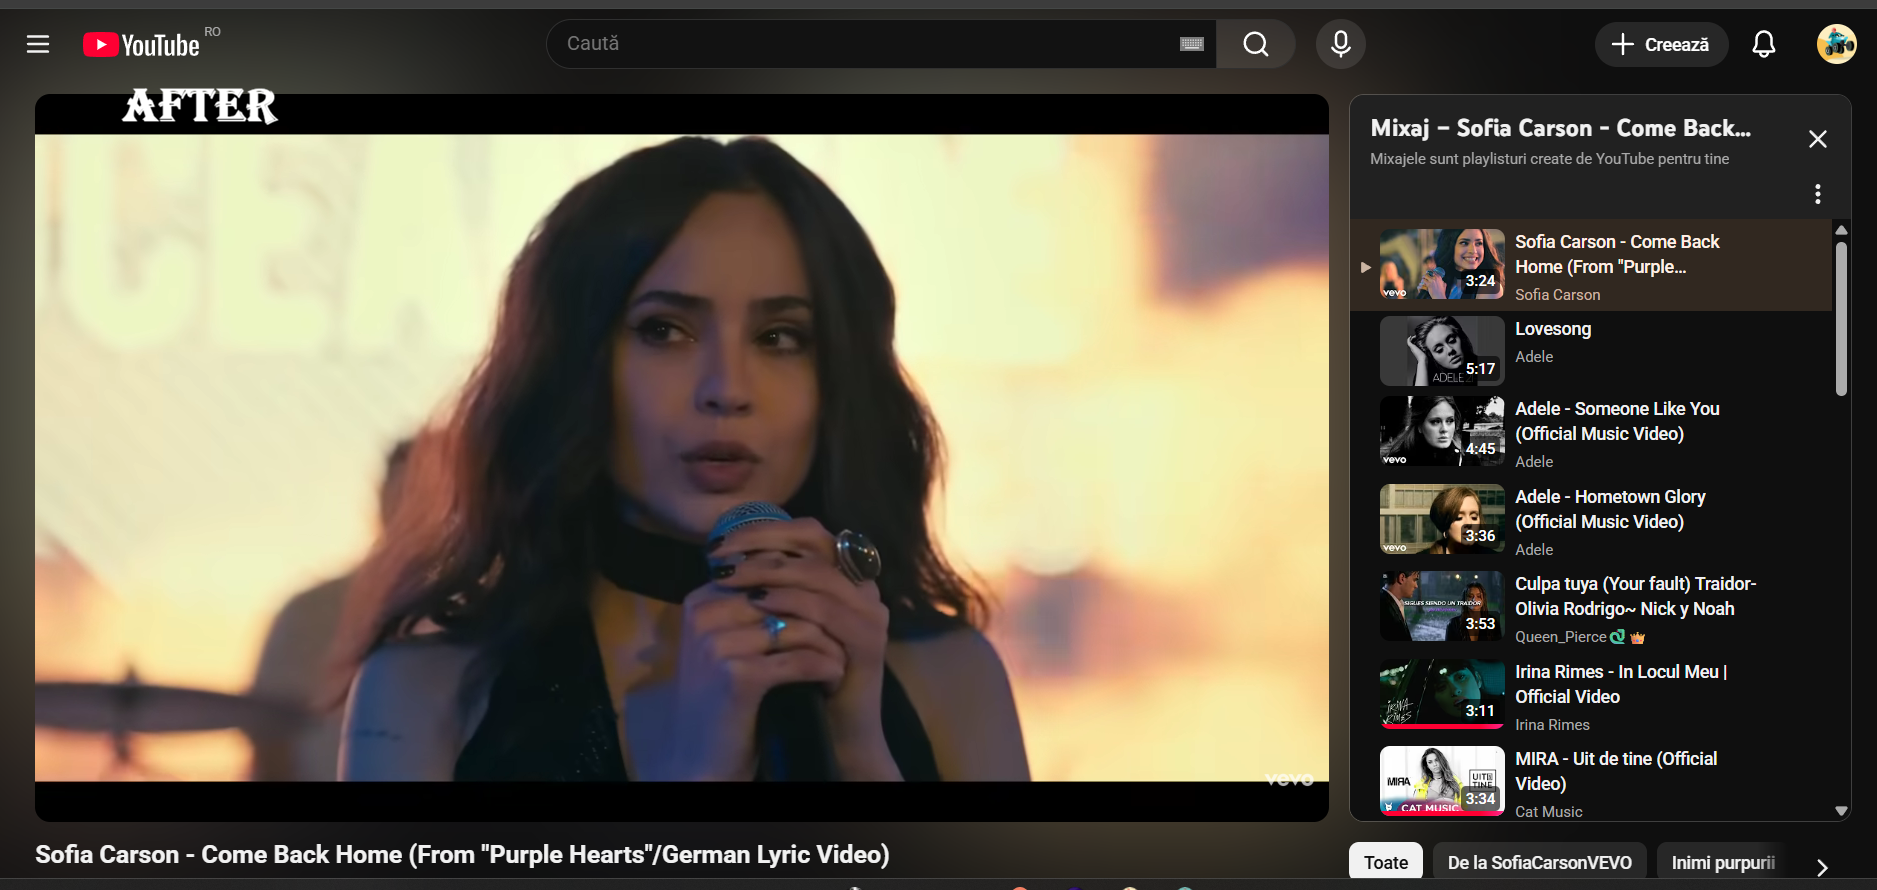Start voice search with microphone
The image size is (1877, 890).
click(x=1341, y=44)
